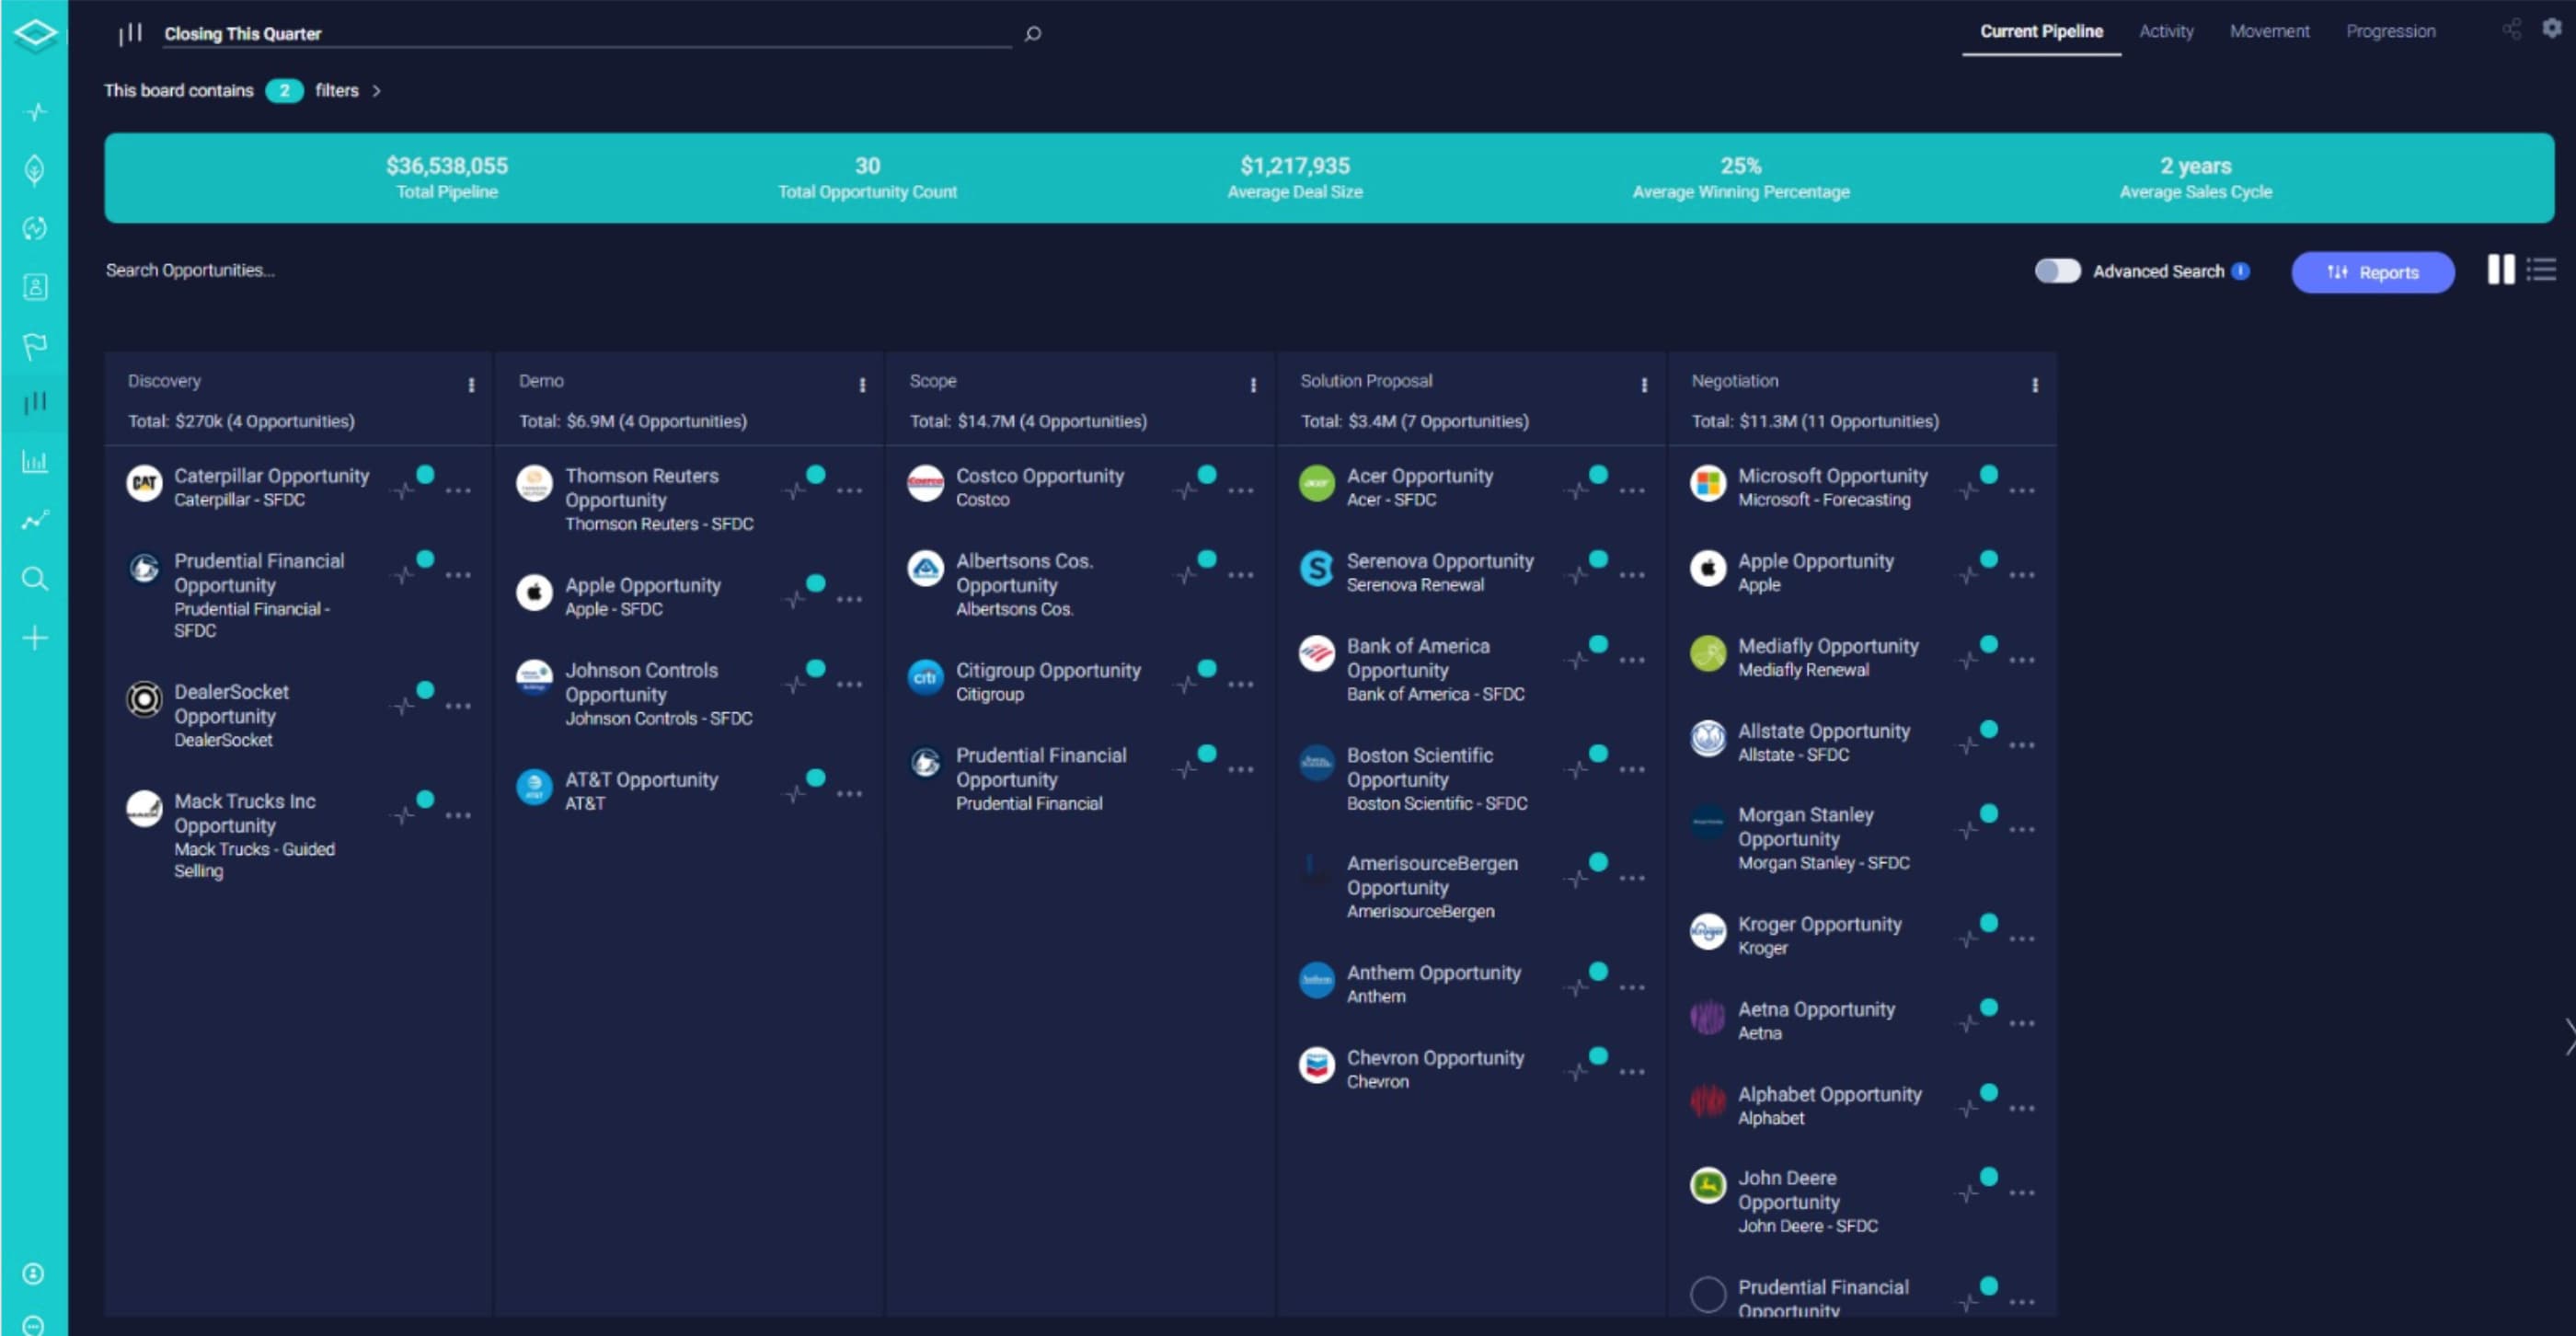Click the Reports button
The width and height of the screenshot is (2576, 1336).
click(x=2372, y=272)
